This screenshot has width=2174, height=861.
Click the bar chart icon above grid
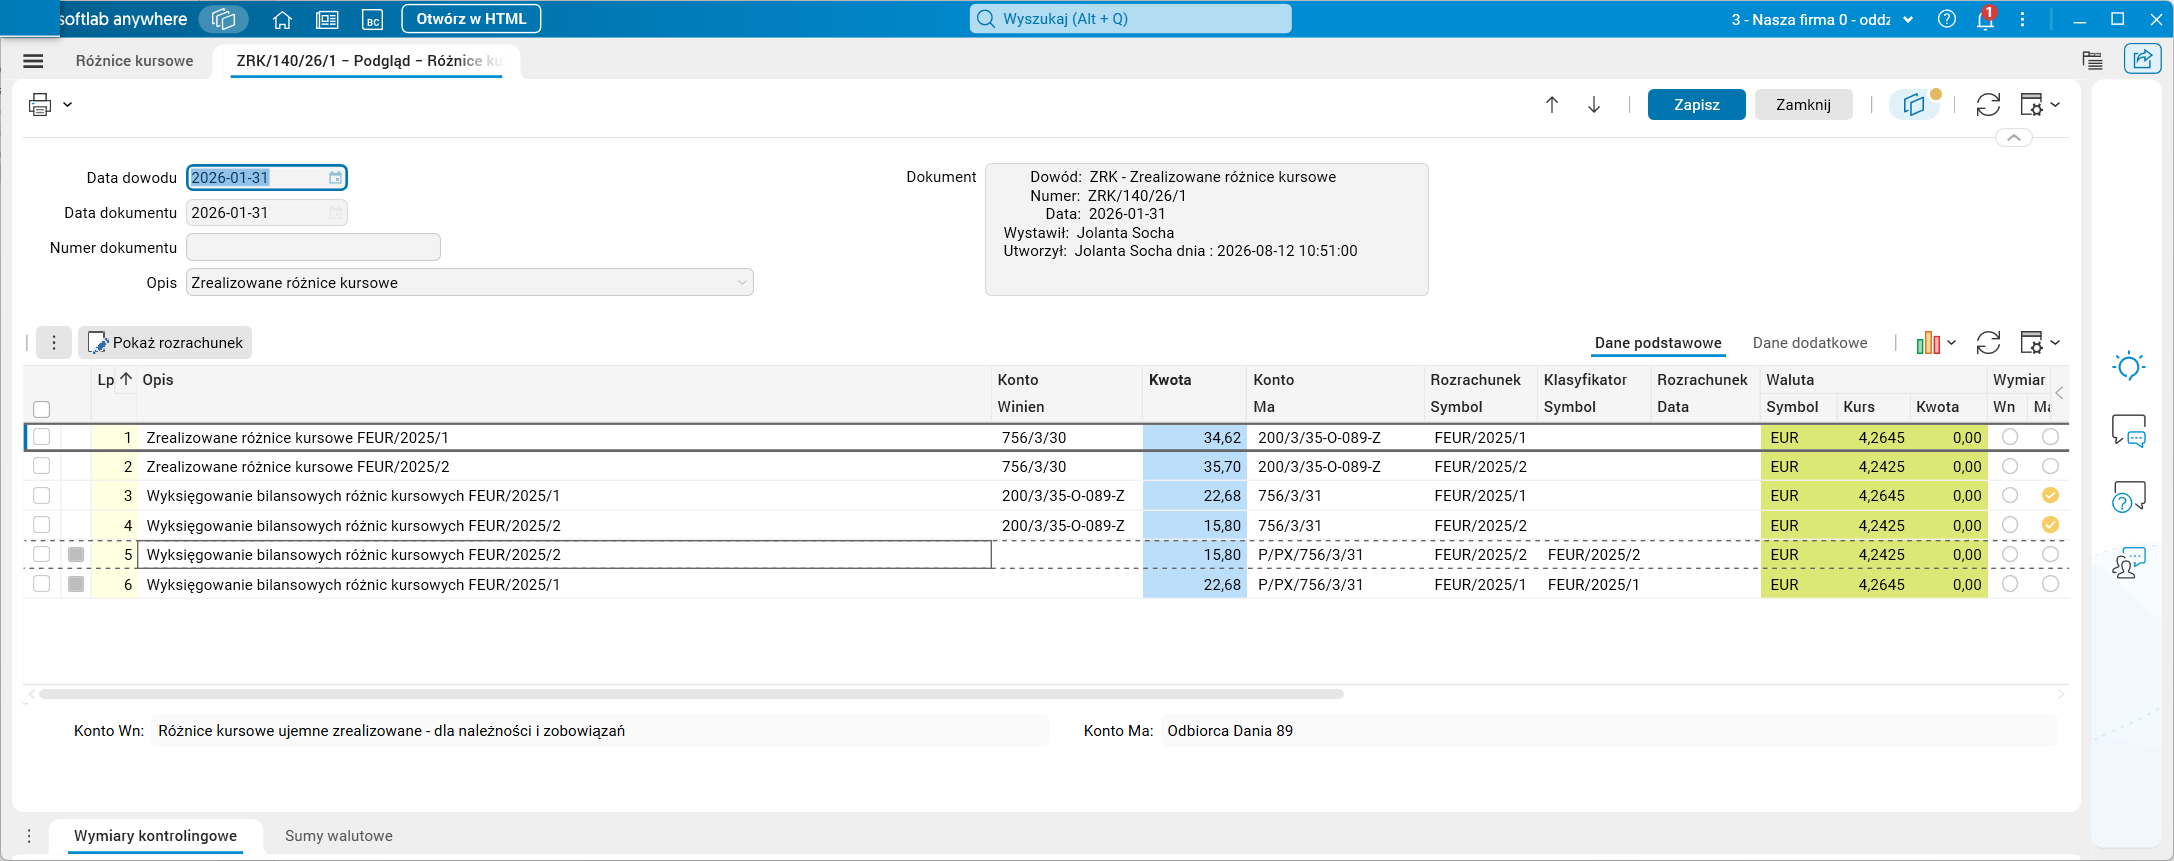[1928, 343]
